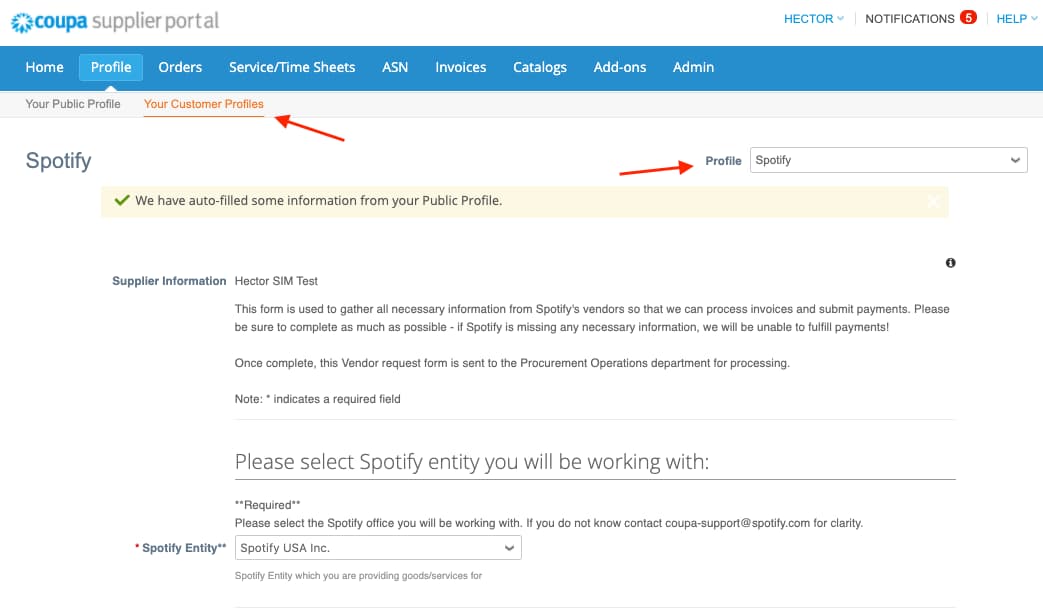Select Your Customer Profiles sub-tab
Image resolution: width=1043 pixels, height=609 pixels.
pos(204,104)
